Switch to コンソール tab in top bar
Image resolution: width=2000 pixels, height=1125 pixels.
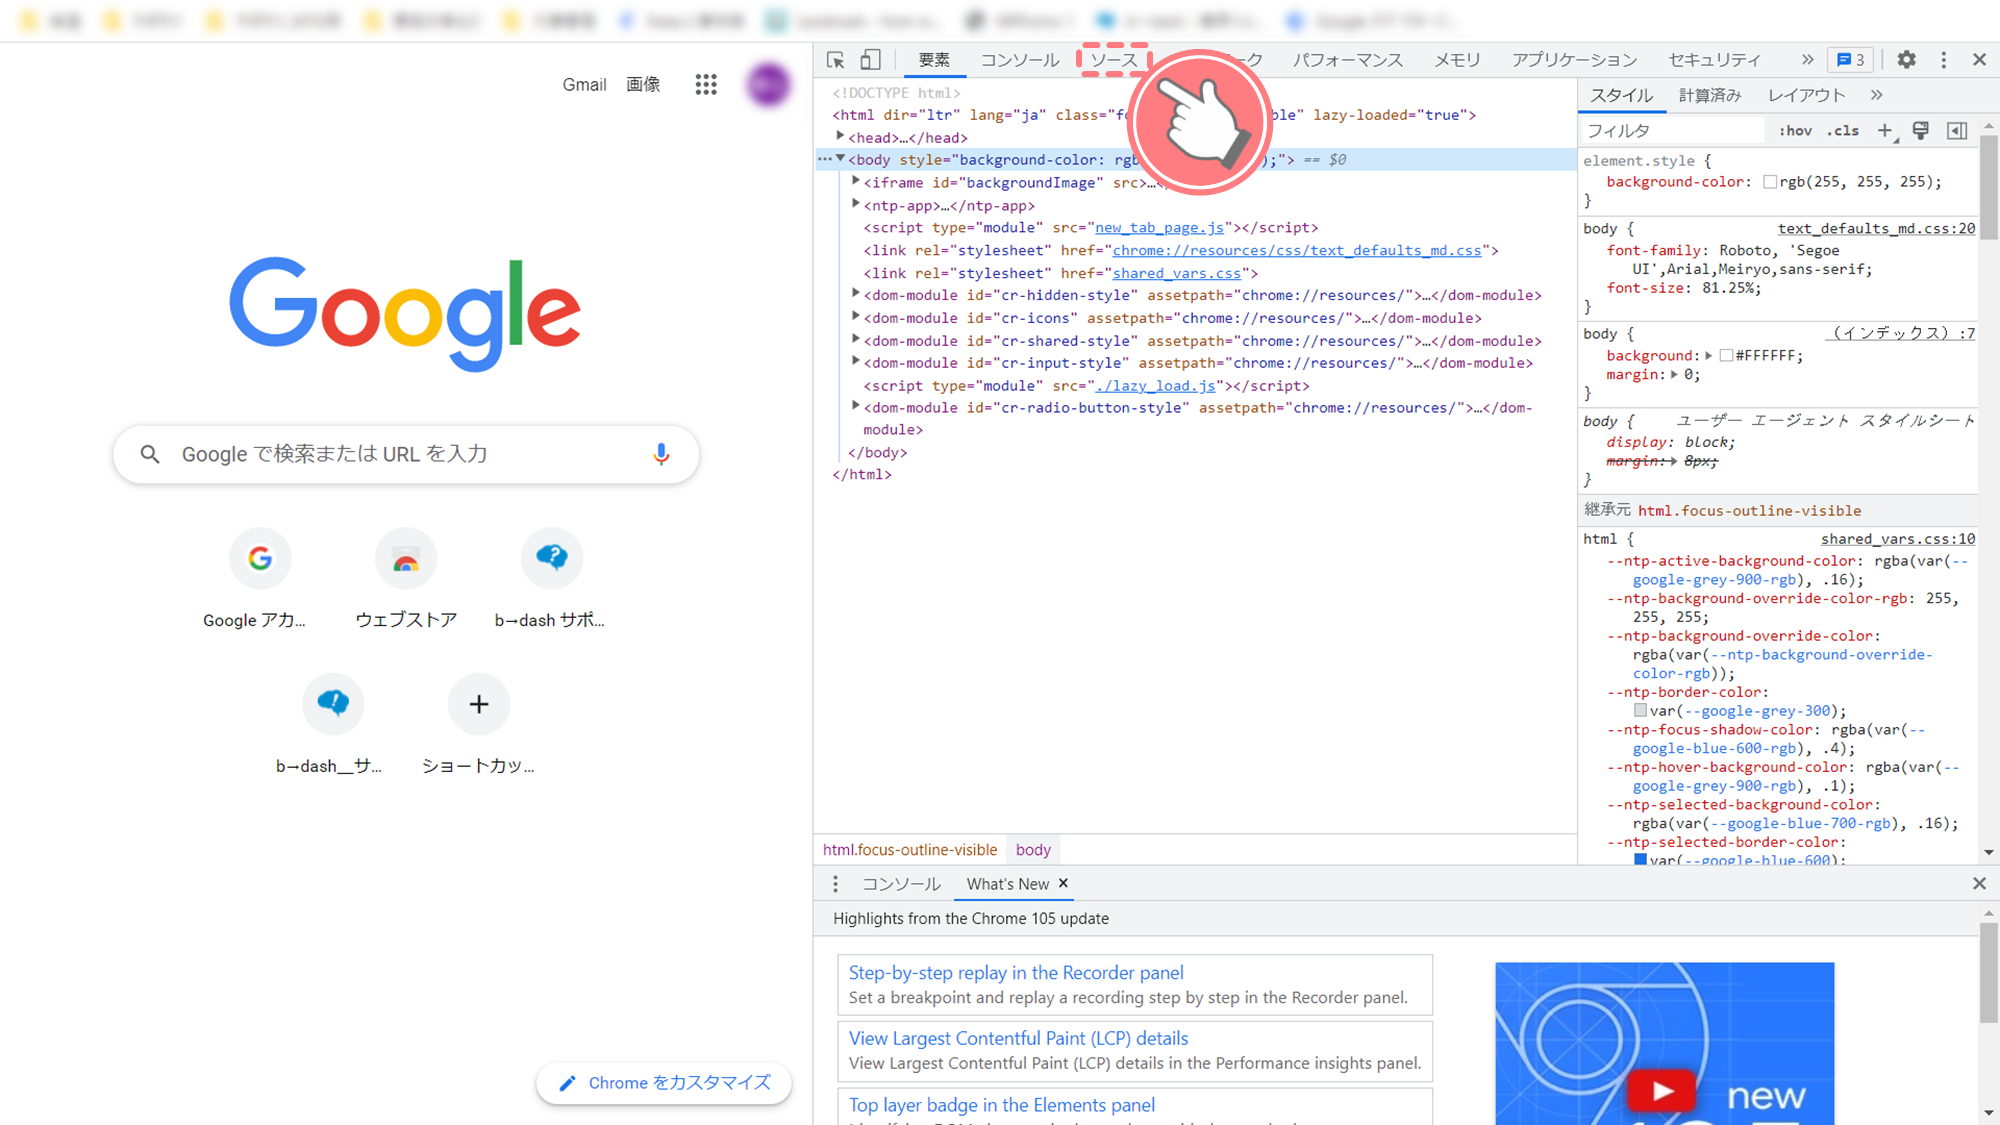[x=1019, y=60]
